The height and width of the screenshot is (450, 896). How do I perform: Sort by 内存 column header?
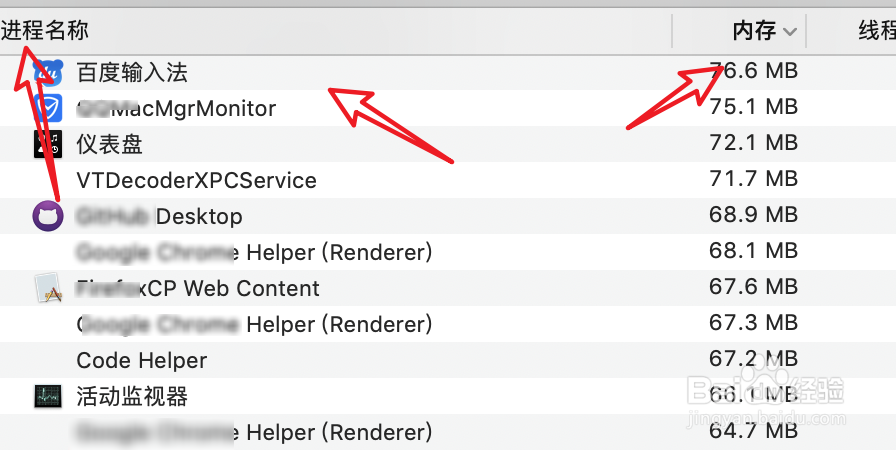pyautogui.click(x=754, y=31)
